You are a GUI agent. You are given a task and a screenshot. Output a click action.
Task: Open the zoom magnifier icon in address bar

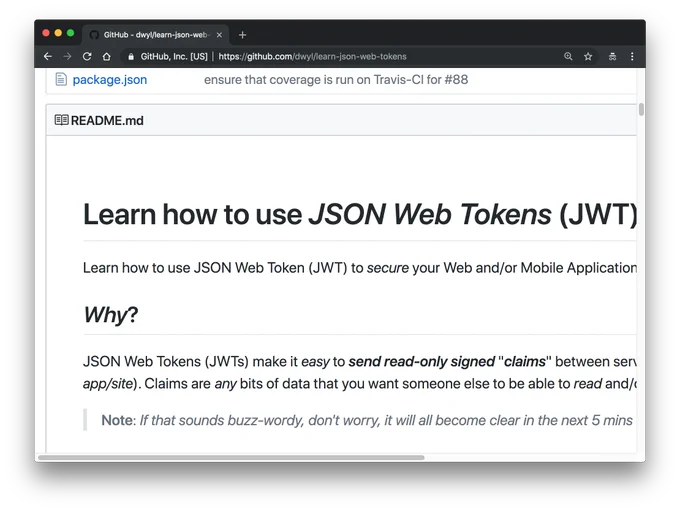click(568, 56)
